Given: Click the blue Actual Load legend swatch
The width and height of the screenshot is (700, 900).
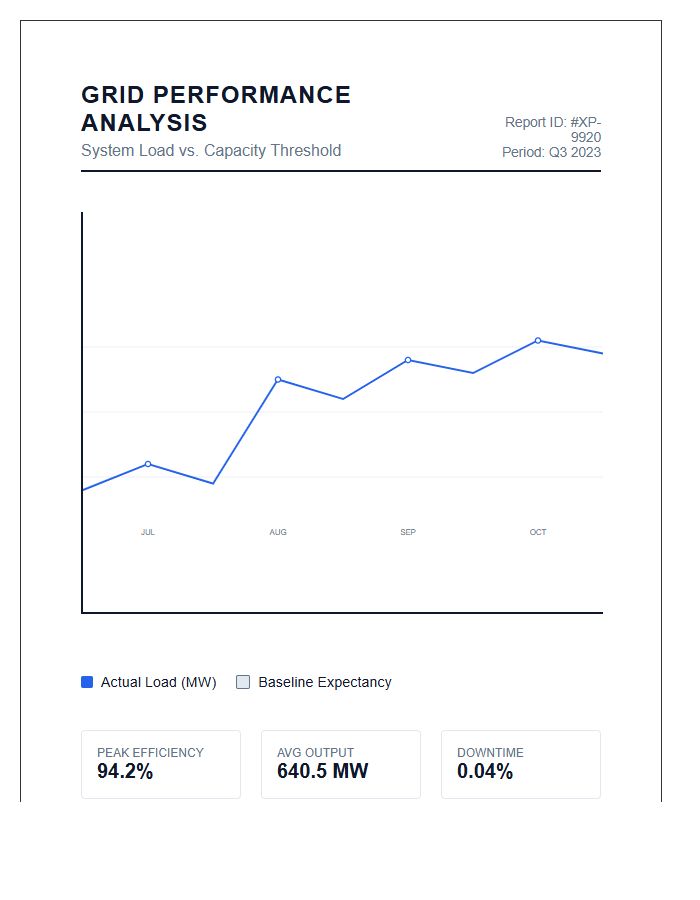Looking at the screenshot, I should 87,682.
